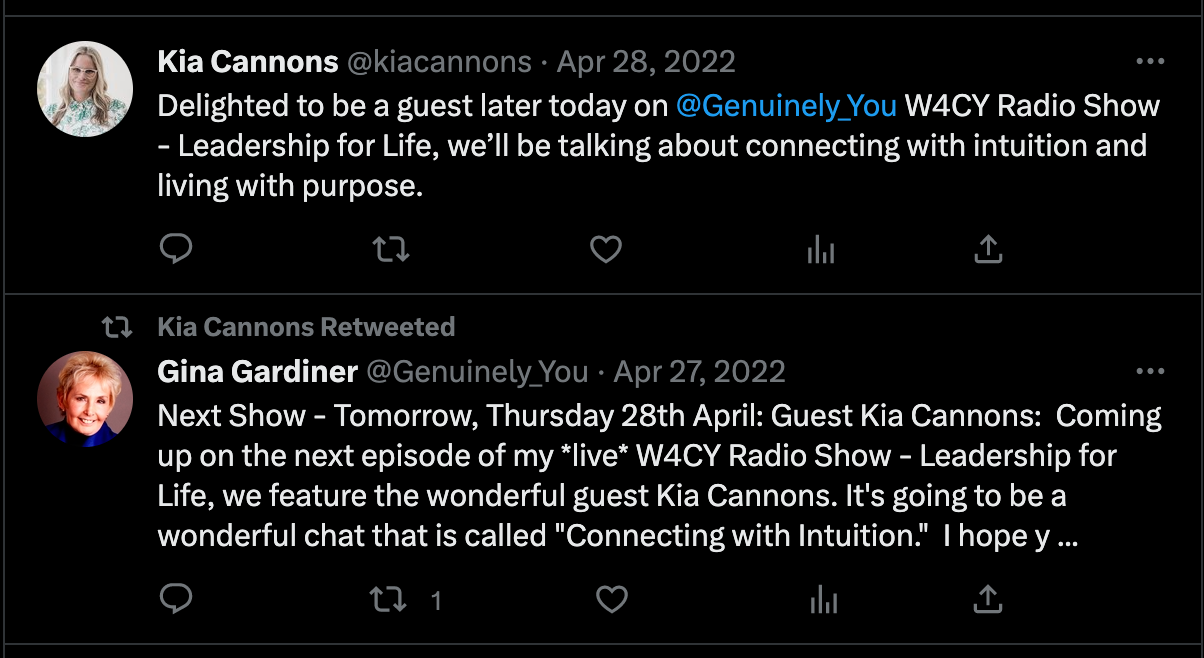Viewport: 1204px width, 658px height.
Task: Click the Kia Cannons Retweeted label
Action: (306, 327)
